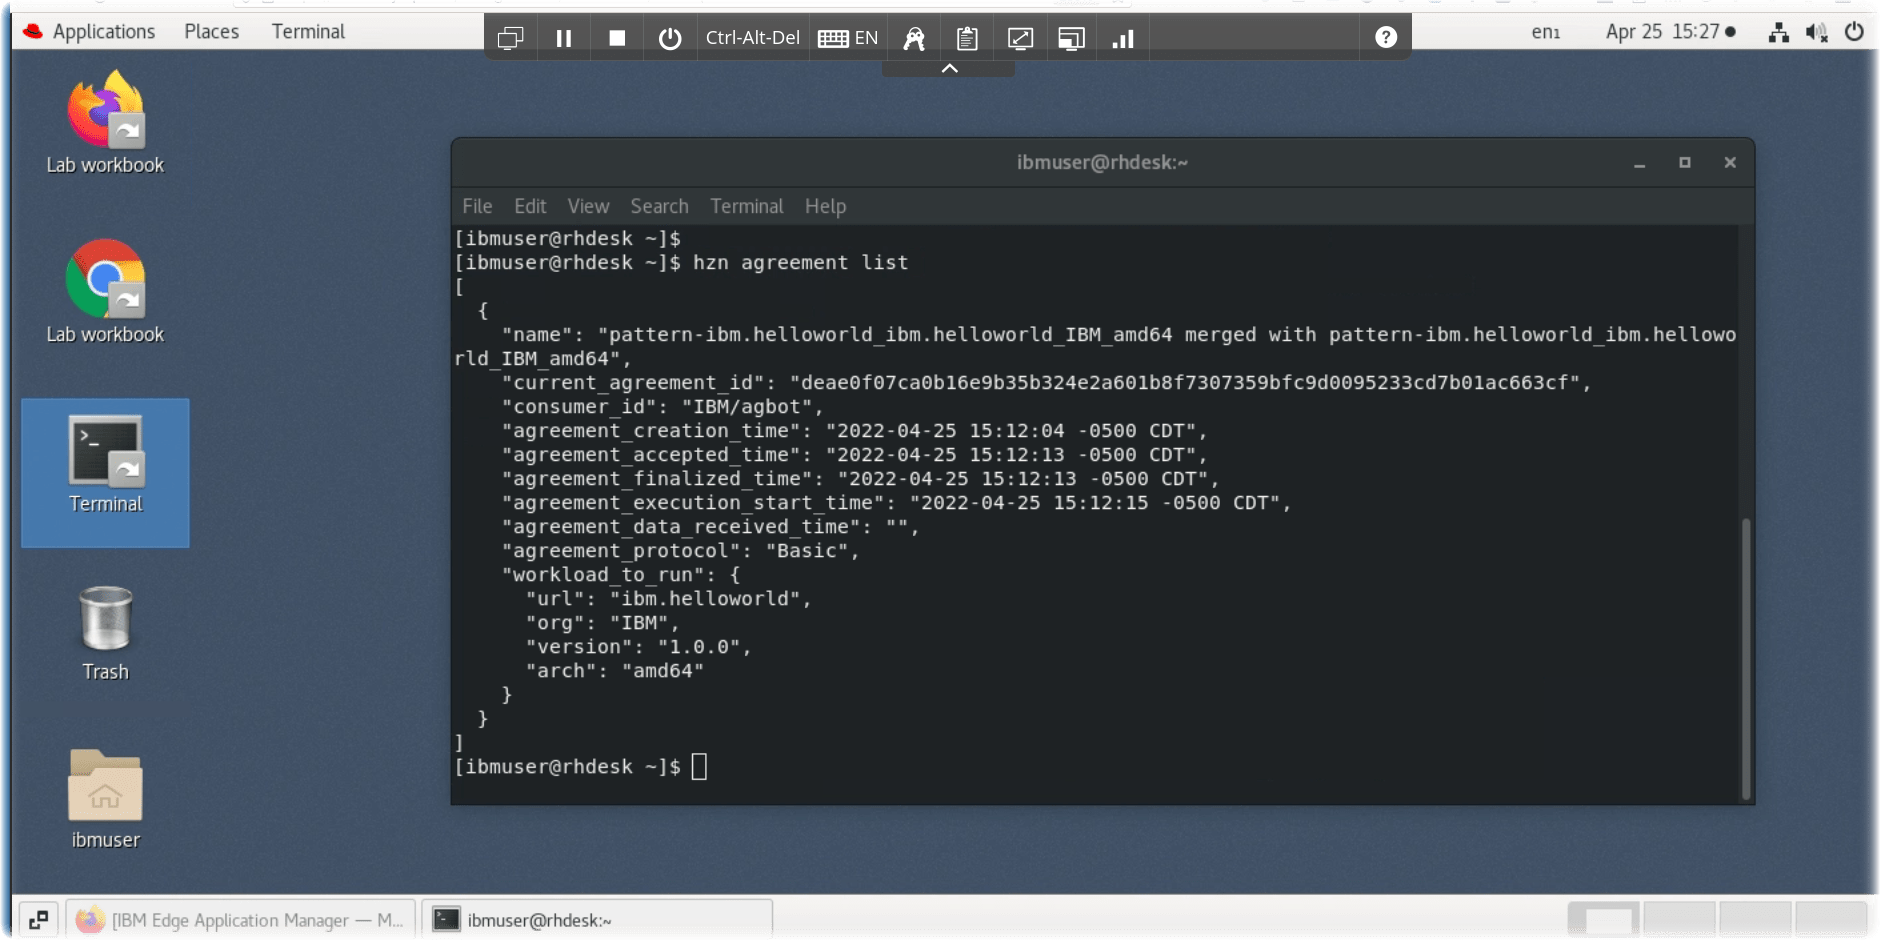Open the Terminal menu in the terminal window
Image resolution: width=1880 pixels, height=940 pixels.
747,206
